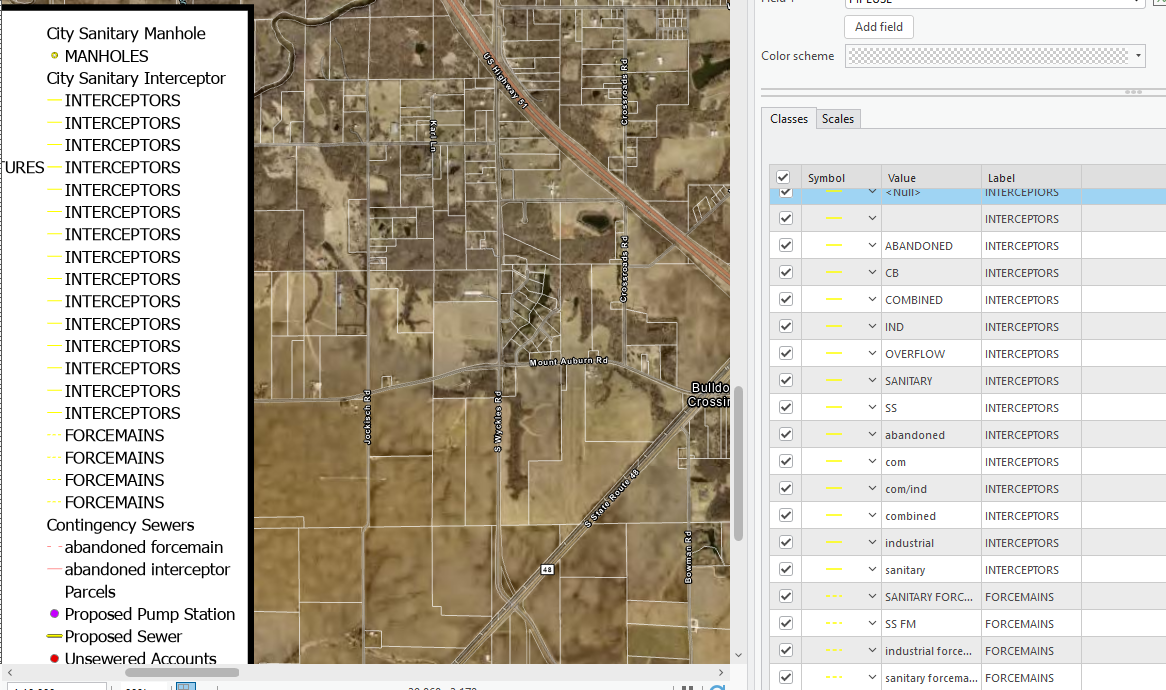Click the line symbol for COMBINED value

pyautogui.click(x=834, y=300)
